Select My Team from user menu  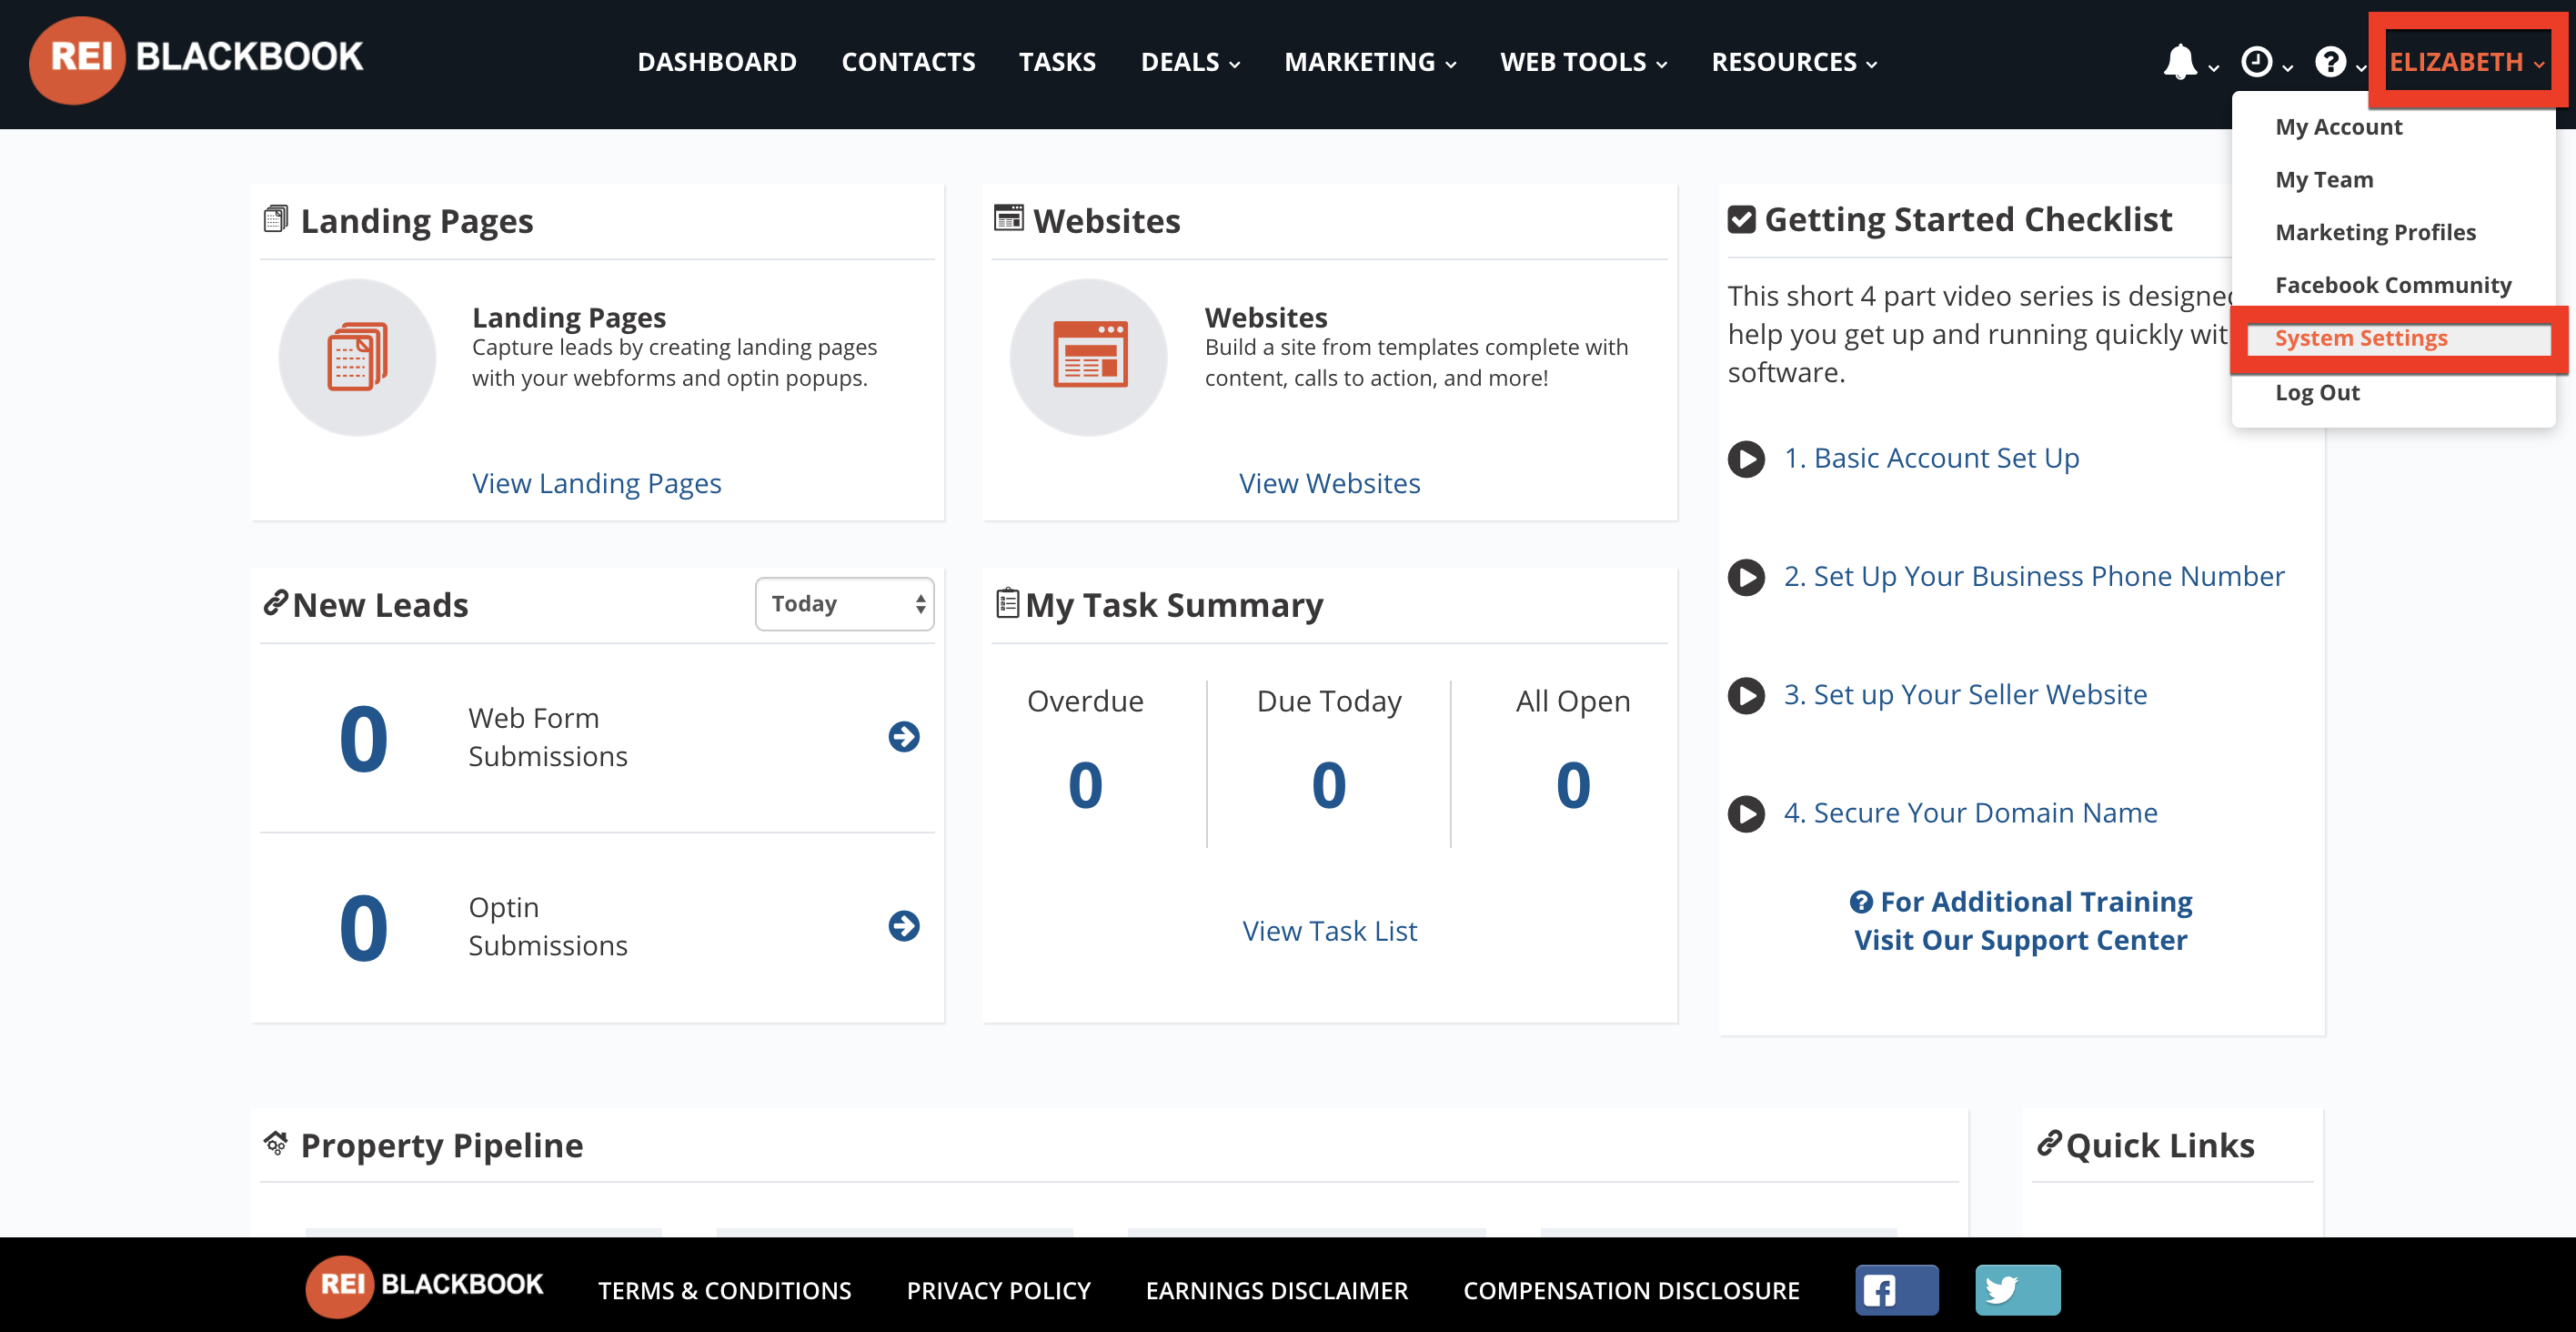pyautogui.click(x=2324, y=180)
